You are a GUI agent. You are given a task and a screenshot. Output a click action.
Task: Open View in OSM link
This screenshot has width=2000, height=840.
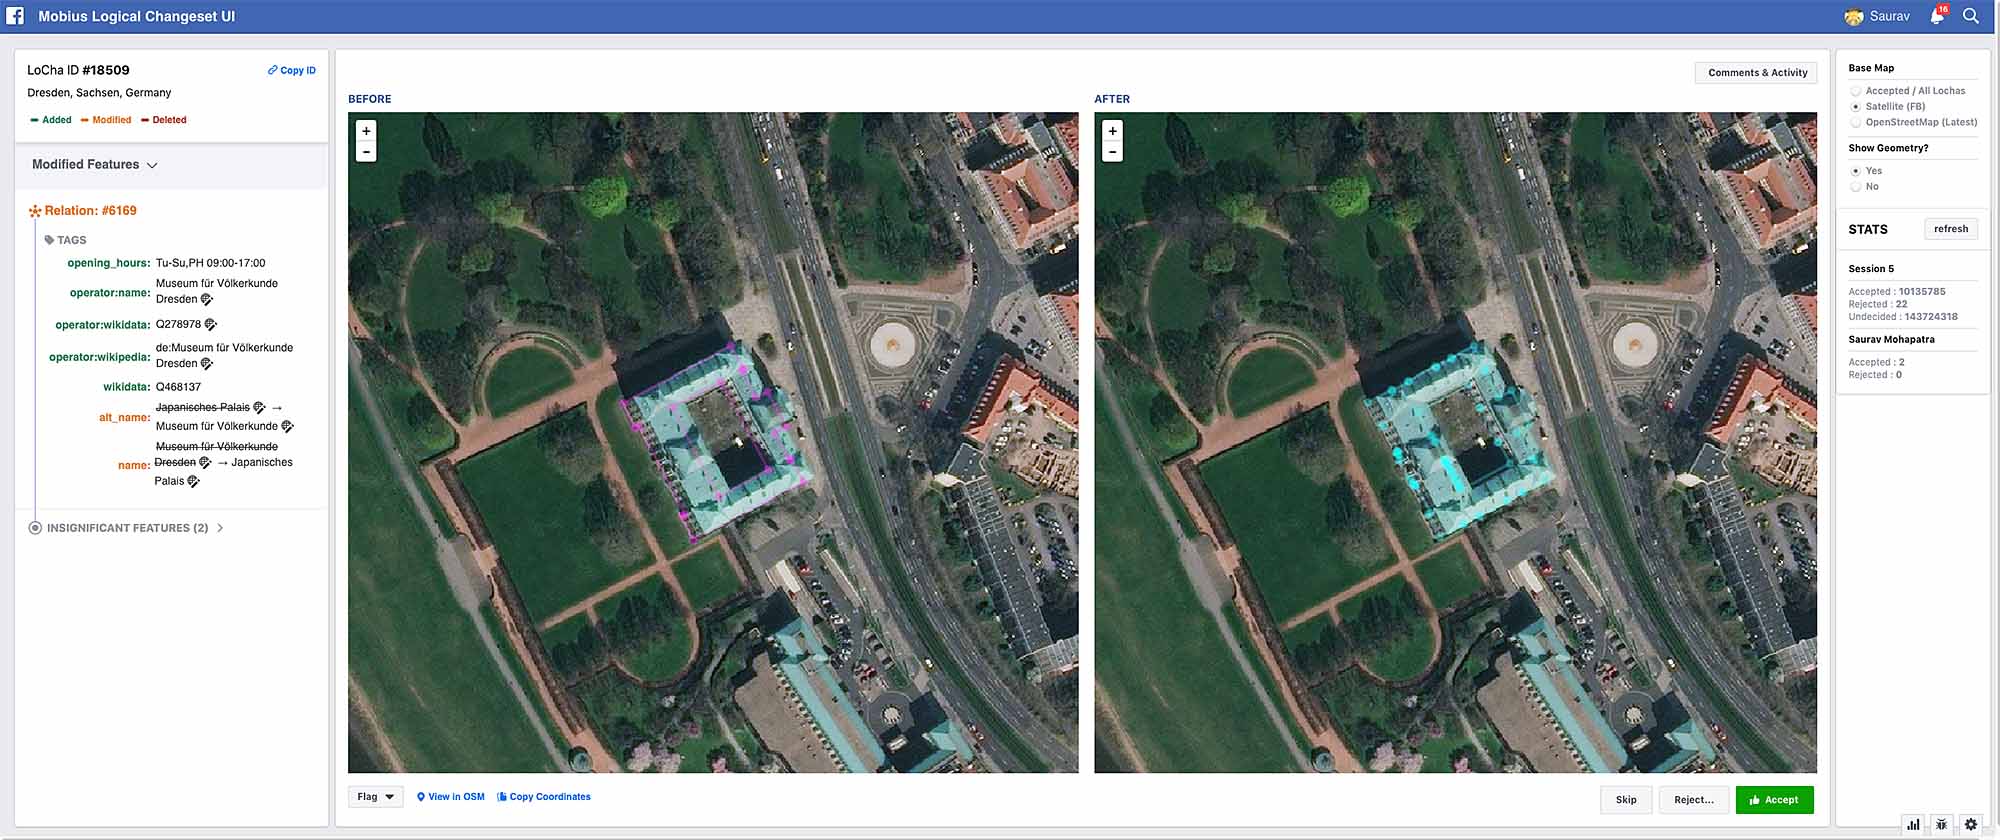tap(451, 797)
